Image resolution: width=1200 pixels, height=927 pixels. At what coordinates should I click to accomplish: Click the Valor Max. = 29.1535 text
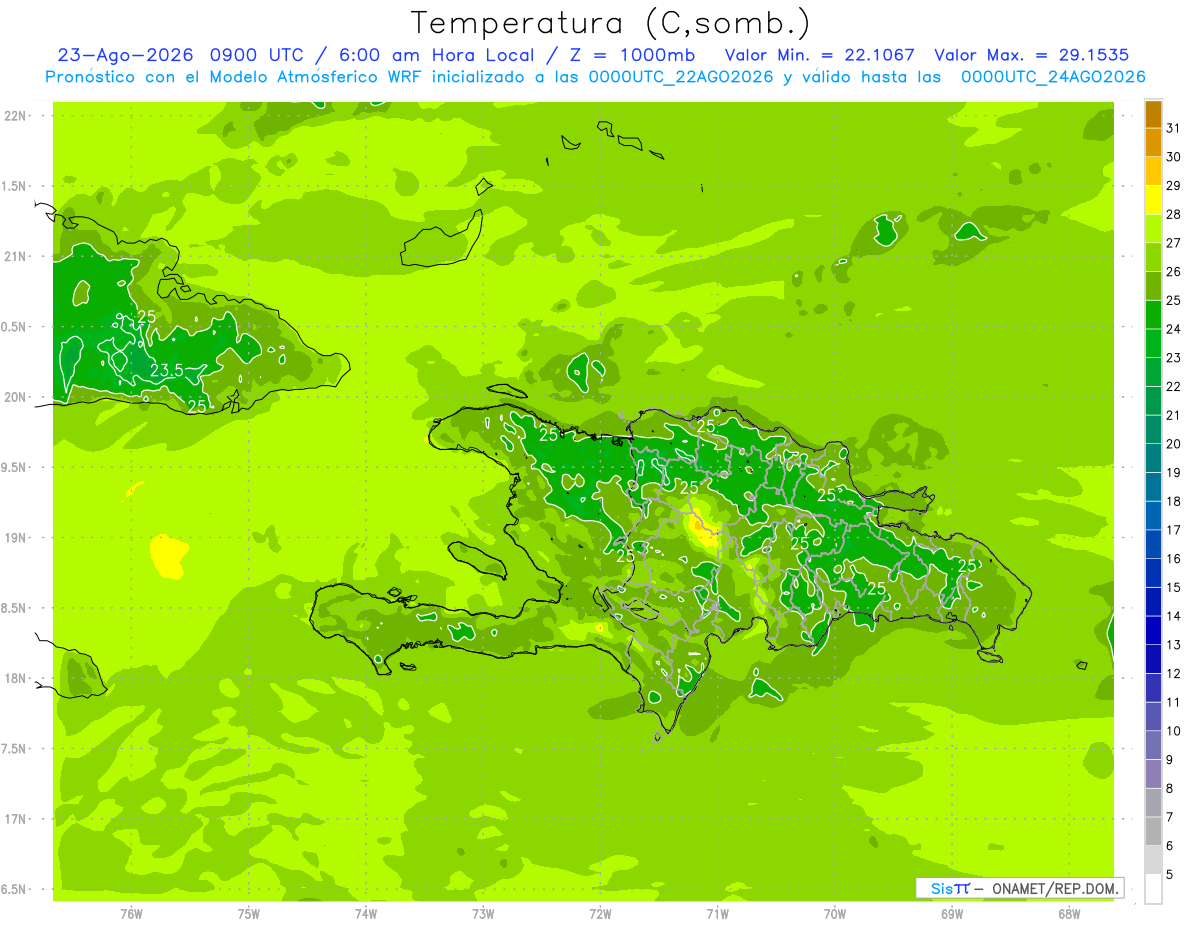point(1031,55)
